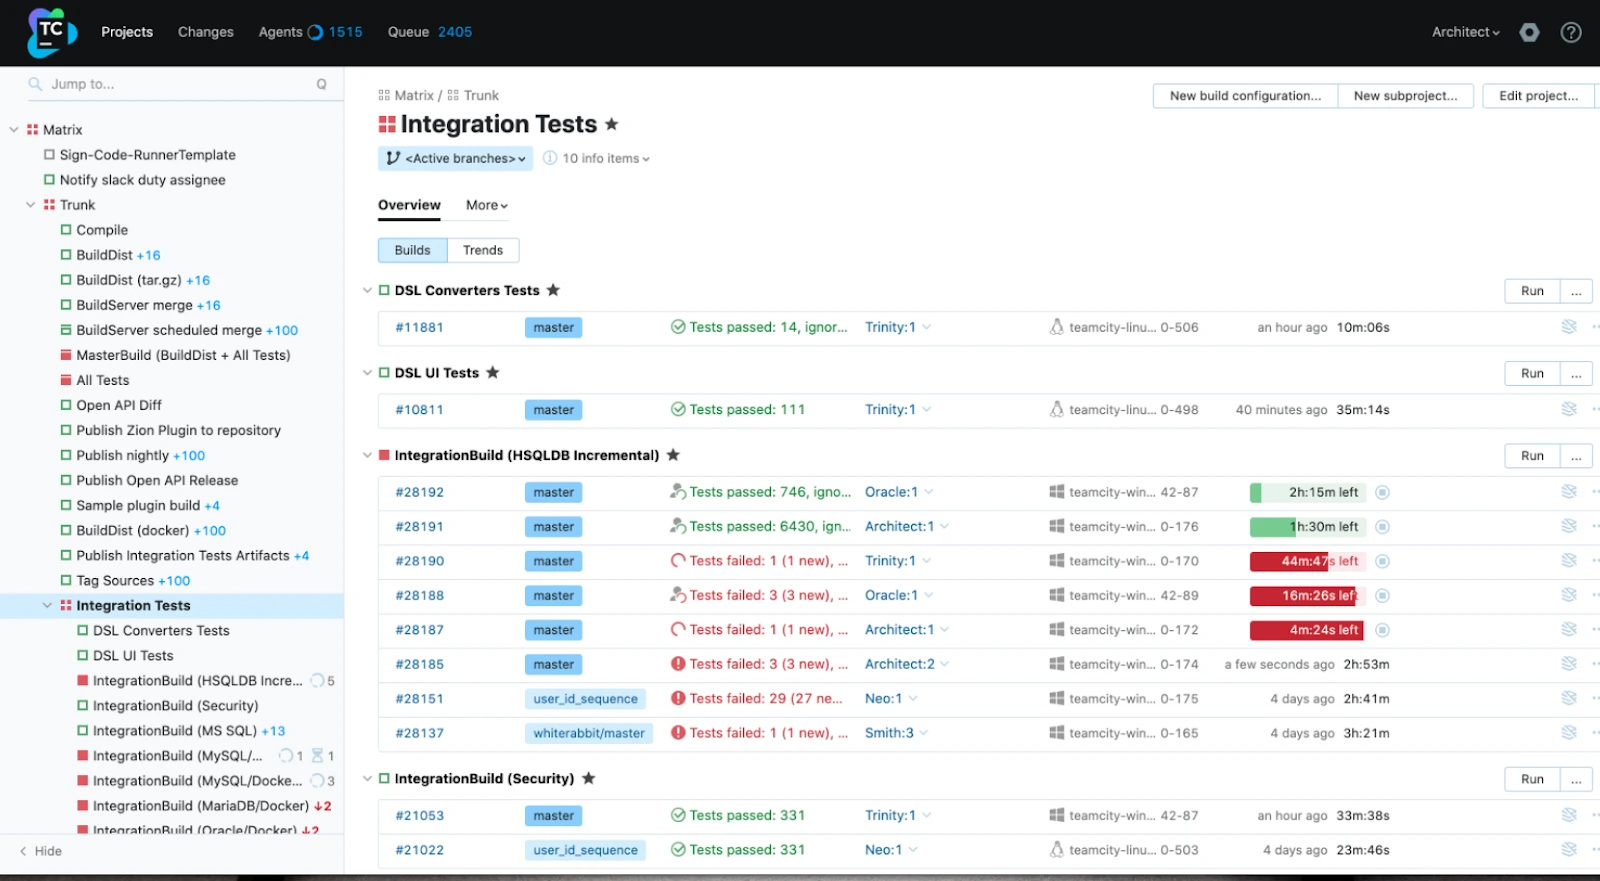This screenshot has width=1600, height=881.
Task: Click the search magnifier in Jump to field
Action: [35, 84]
